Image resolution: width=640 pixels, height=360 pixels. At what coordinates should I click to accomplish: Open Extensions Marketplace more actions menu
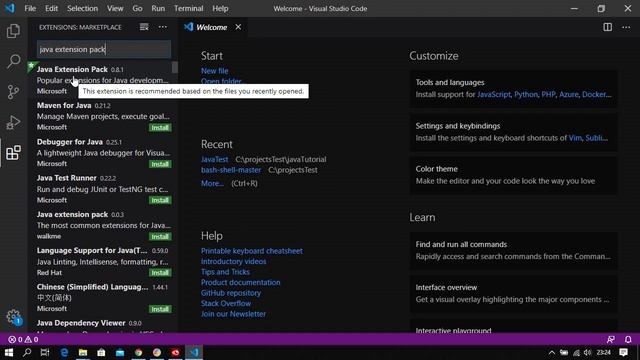(x=162, y=27)
